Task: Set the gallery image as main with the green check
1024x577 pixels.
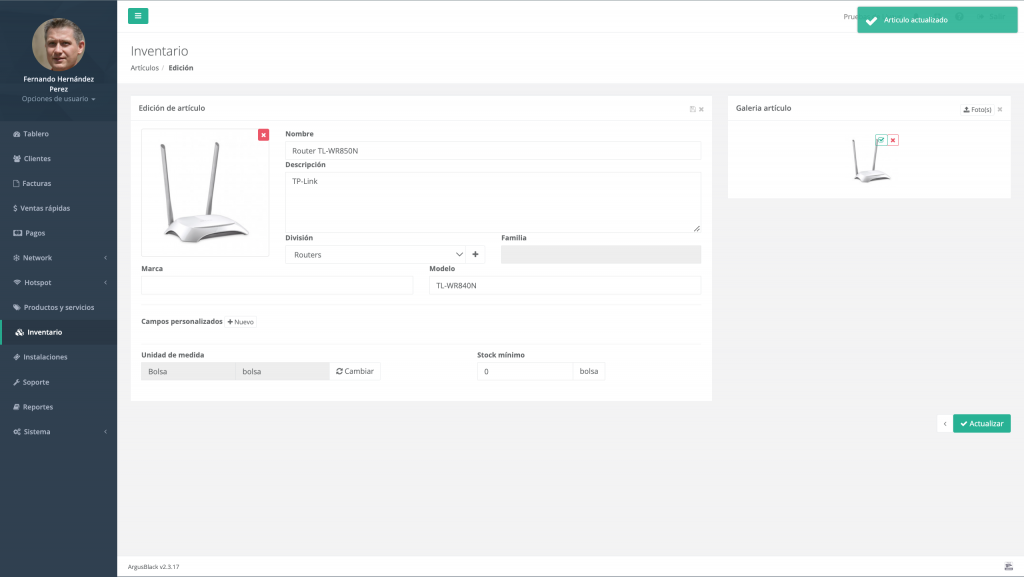Action: pyautogui.click(x=881, y=140)
